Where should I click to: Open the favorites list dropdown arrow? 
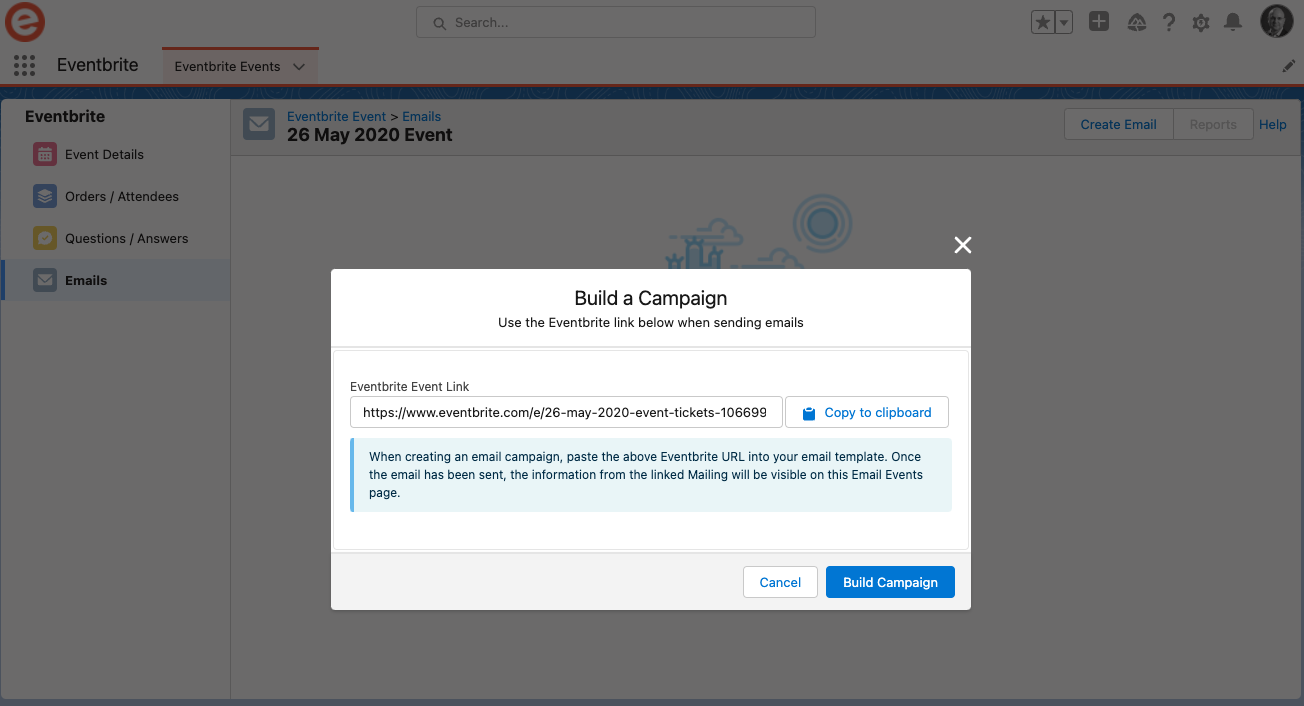click(1064, 22)
